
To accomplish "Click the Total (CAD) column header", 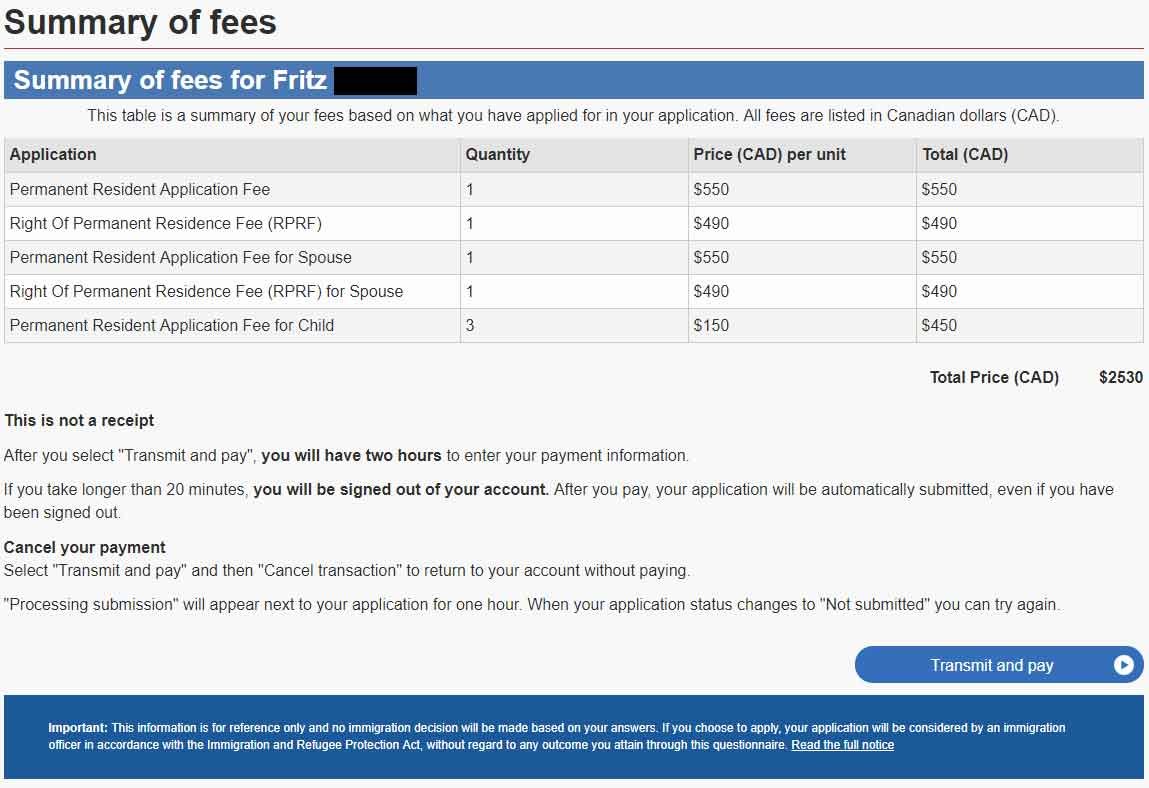I will click(965, 154).
